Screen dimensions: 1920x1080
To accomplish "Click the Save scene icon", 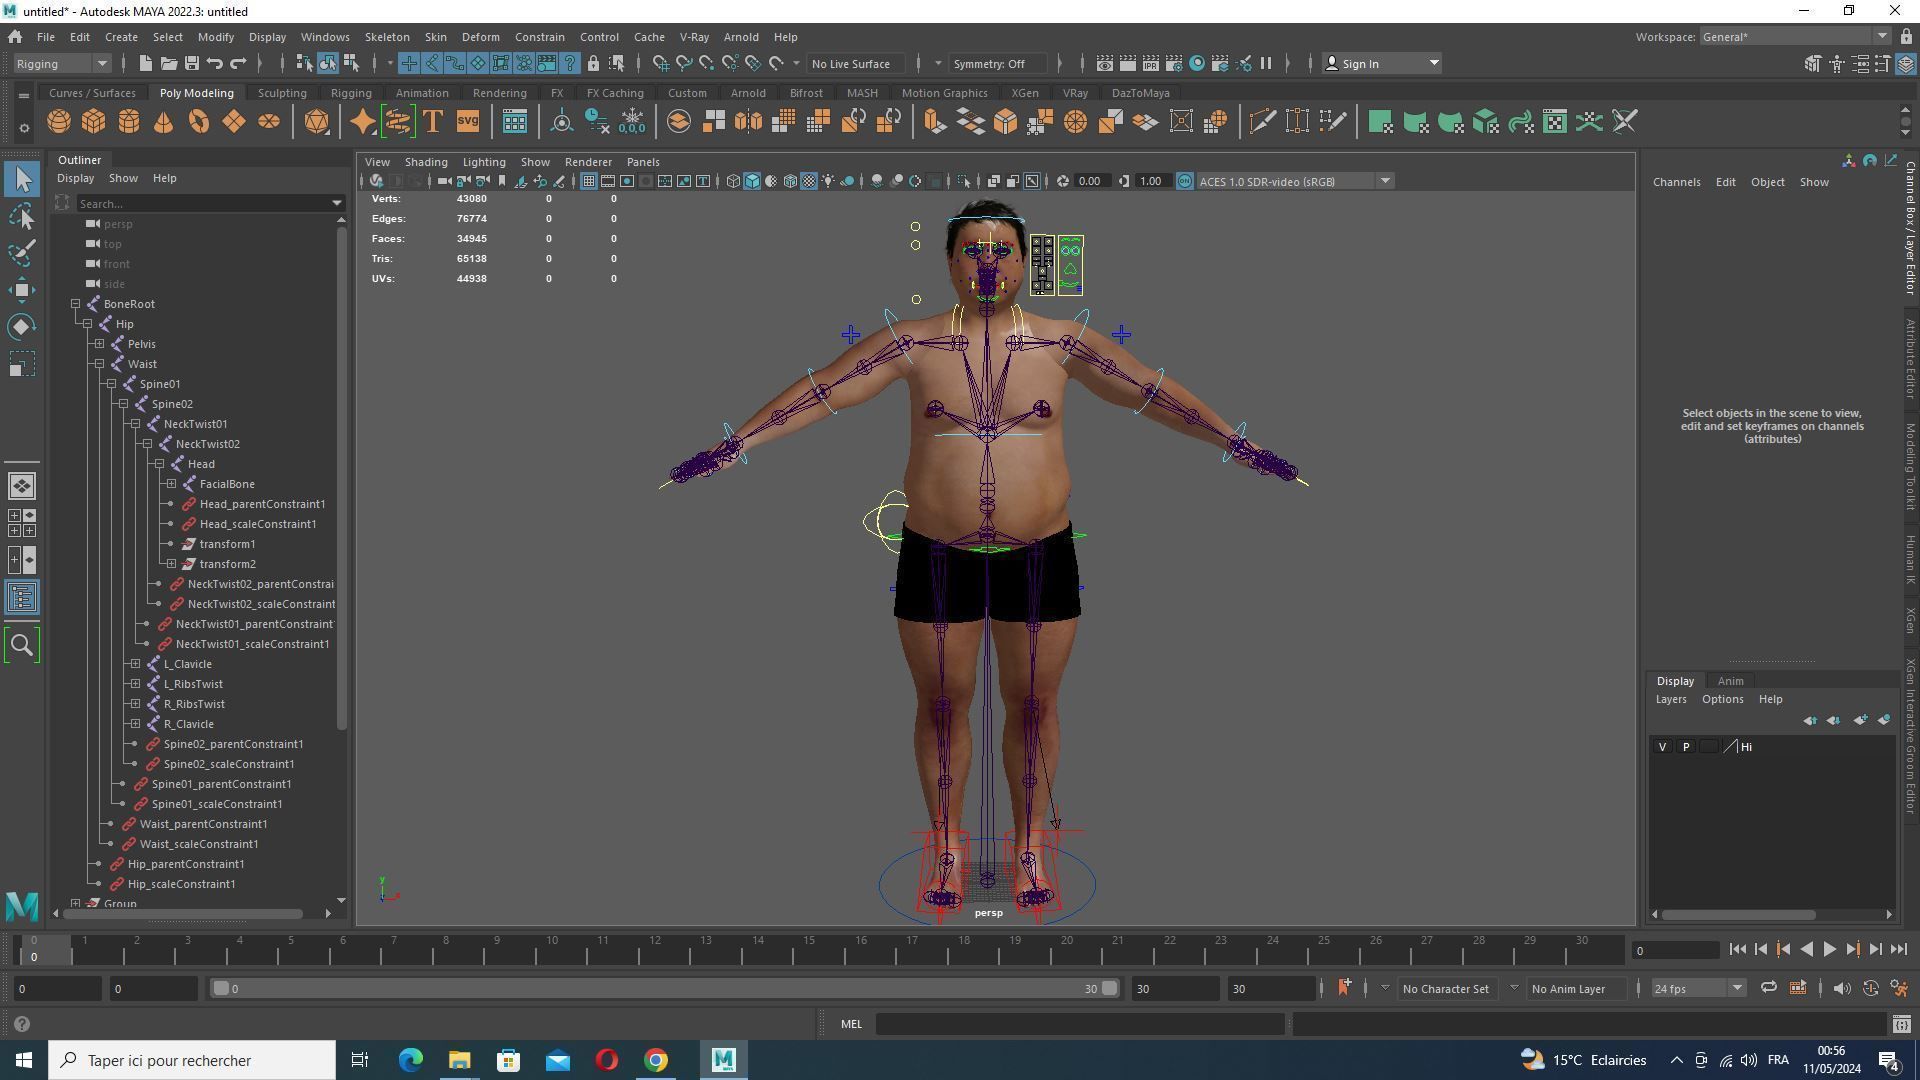I will point(192,64).
